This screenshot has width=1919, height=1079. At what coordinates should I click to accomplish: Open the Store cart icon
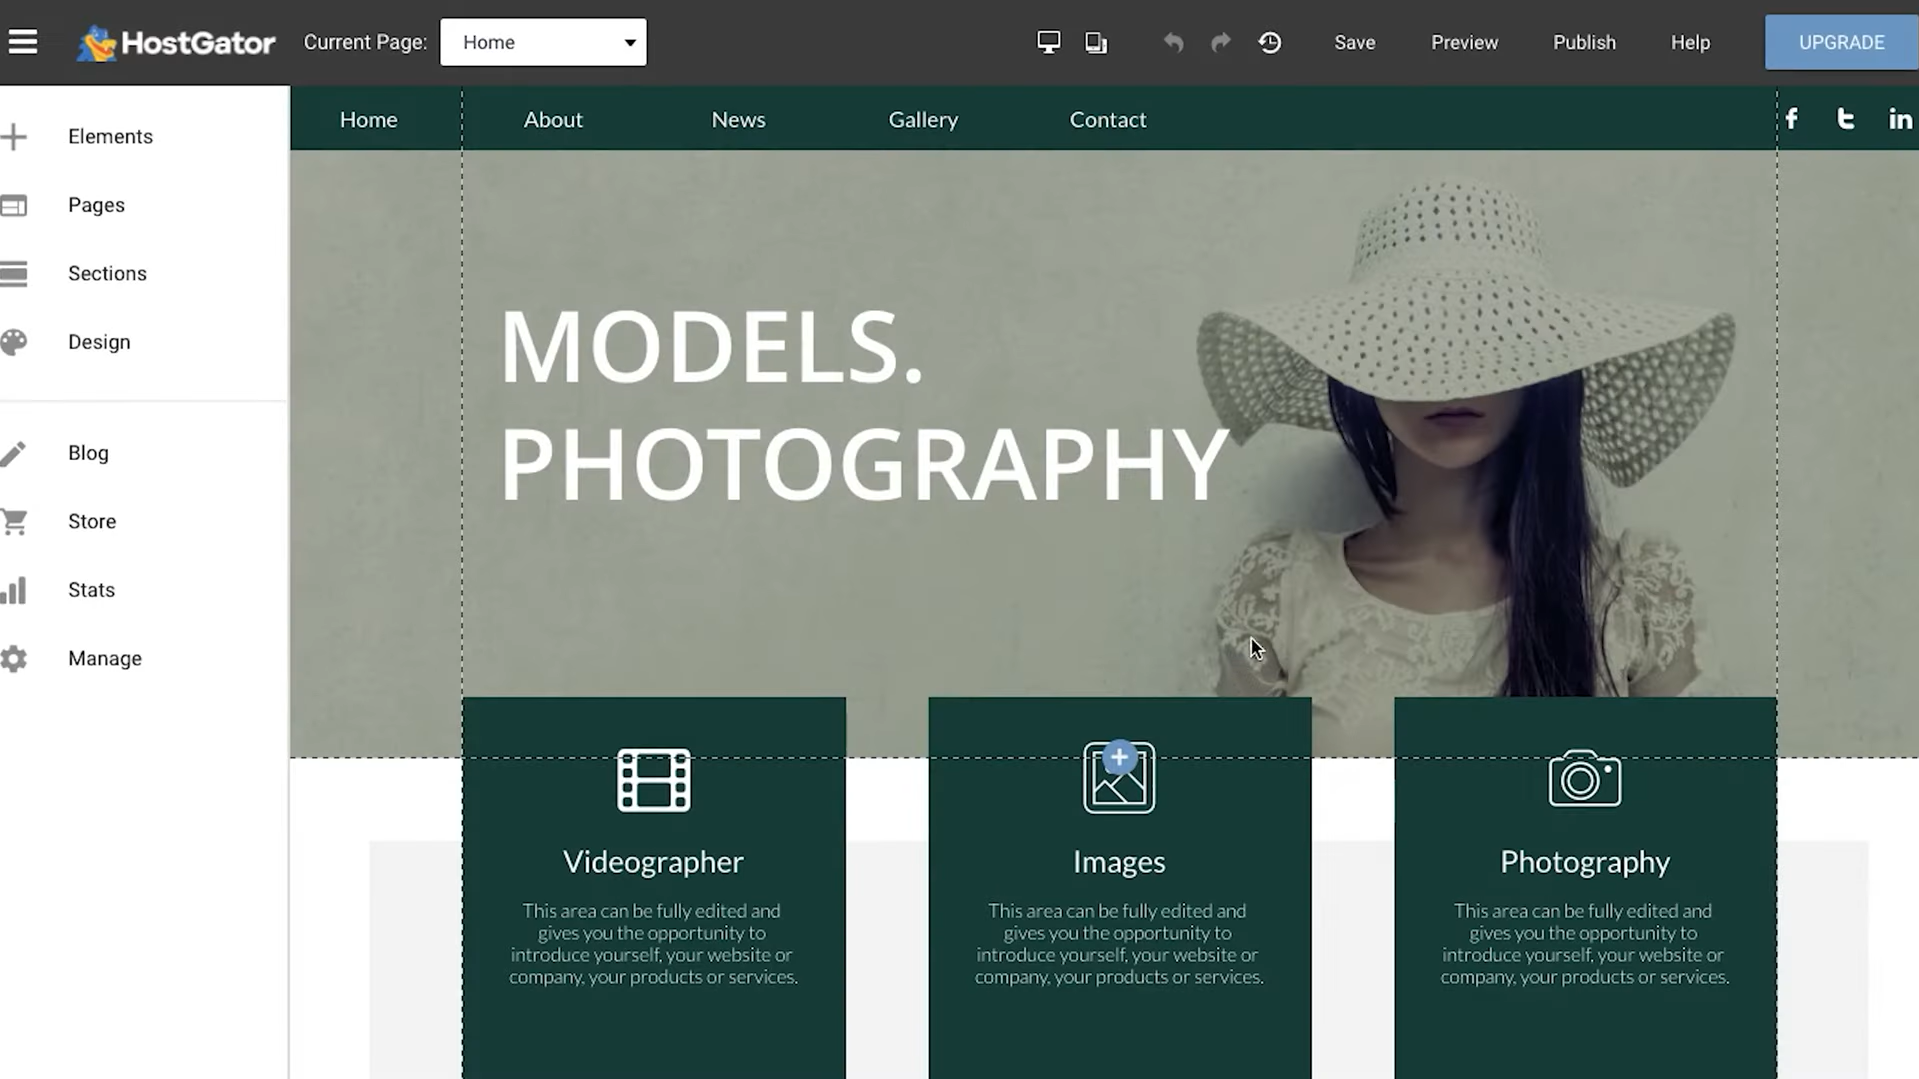pyautogui.click(x=15, y=521)
